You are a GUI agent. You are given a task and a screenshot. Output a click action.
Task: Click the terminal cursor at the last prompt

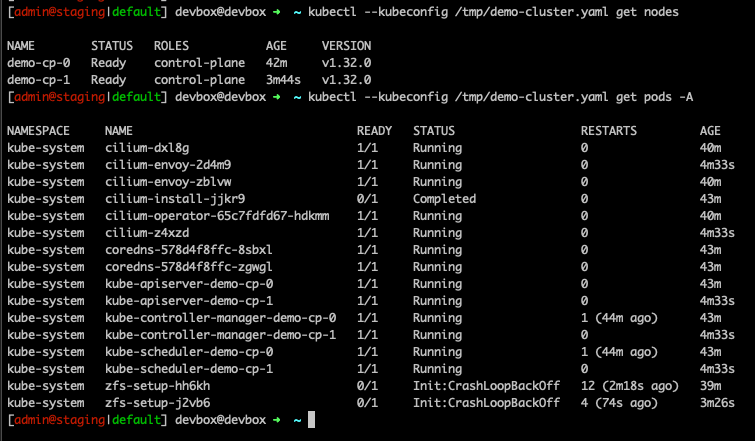pyautogui.click(x=312, y=420)
